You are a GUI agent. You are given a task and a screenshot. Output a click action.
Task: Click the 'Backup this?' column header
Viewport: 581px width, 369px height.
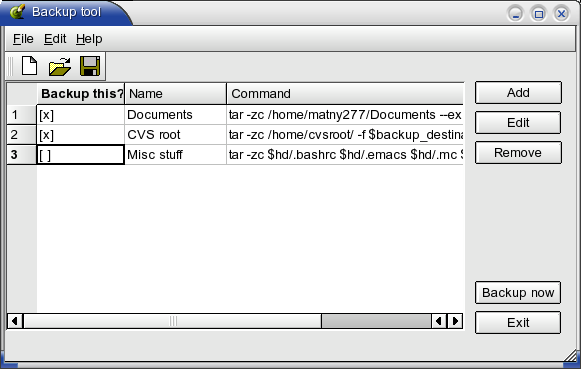[x=81, y=94]
